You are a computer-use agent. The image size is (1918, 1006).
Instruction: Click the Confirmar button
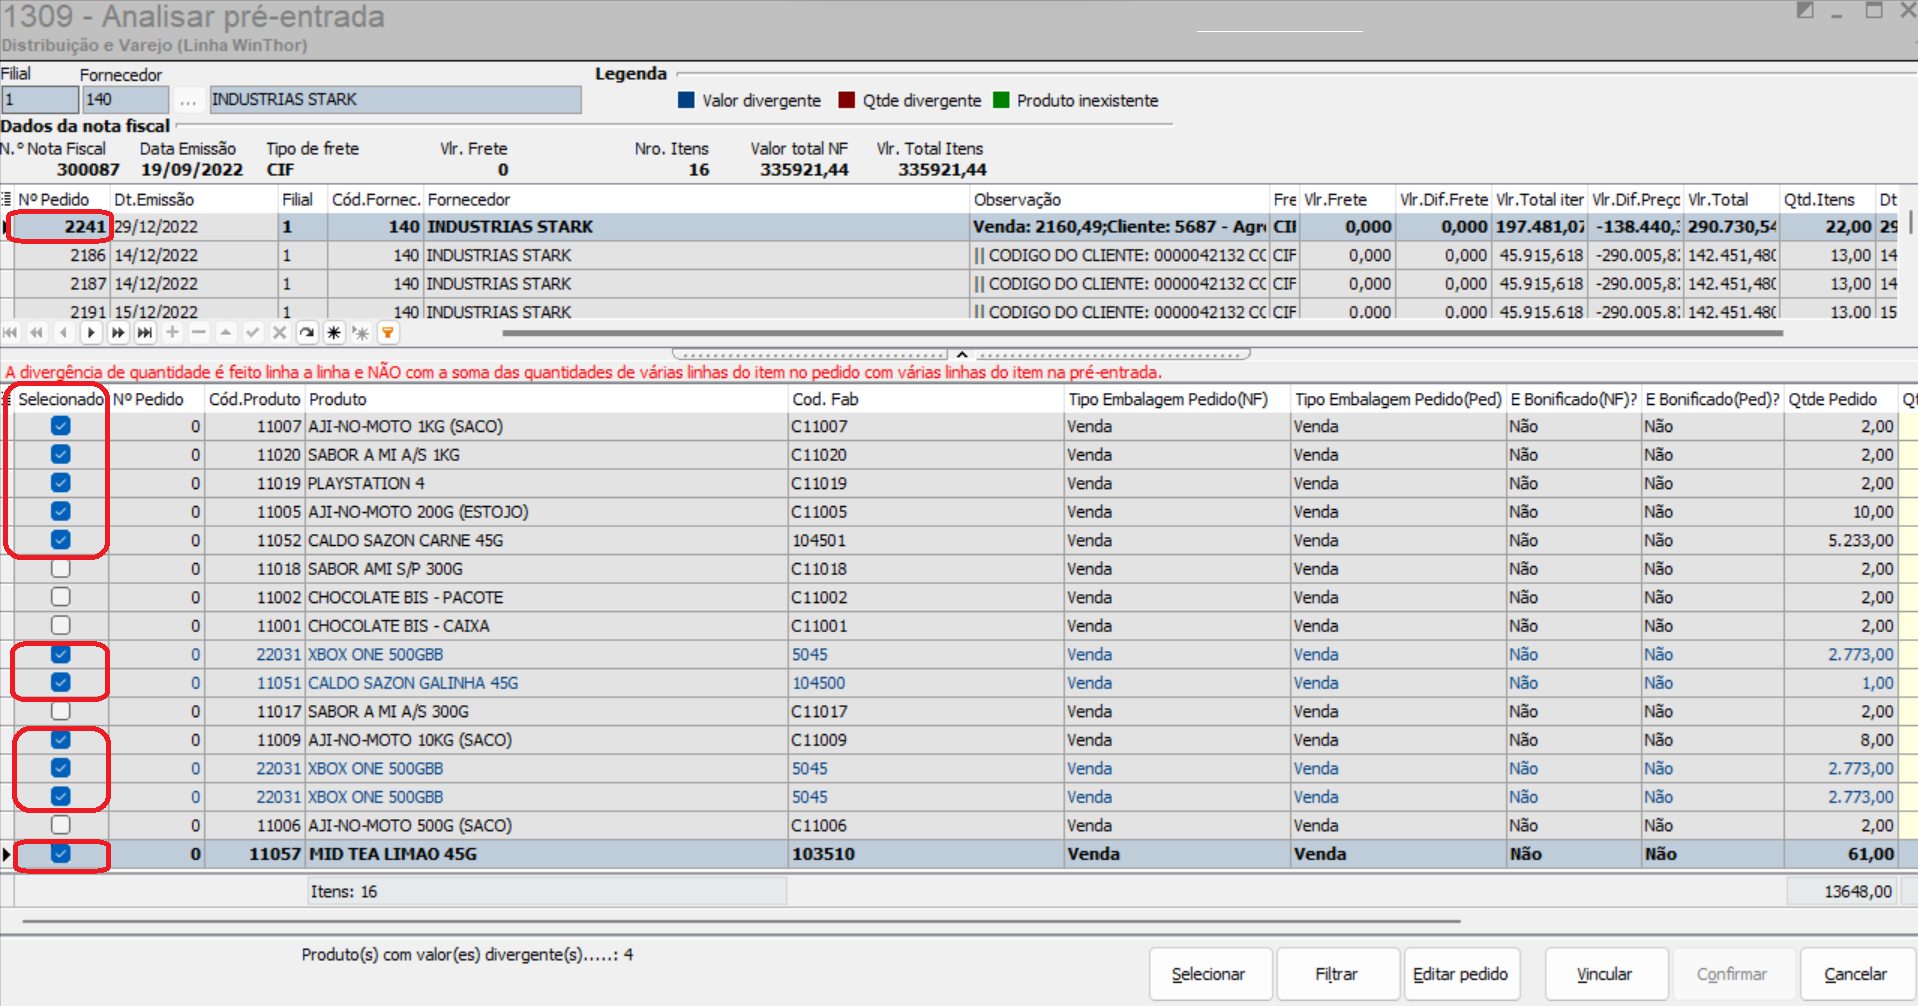pos(1732,974)
